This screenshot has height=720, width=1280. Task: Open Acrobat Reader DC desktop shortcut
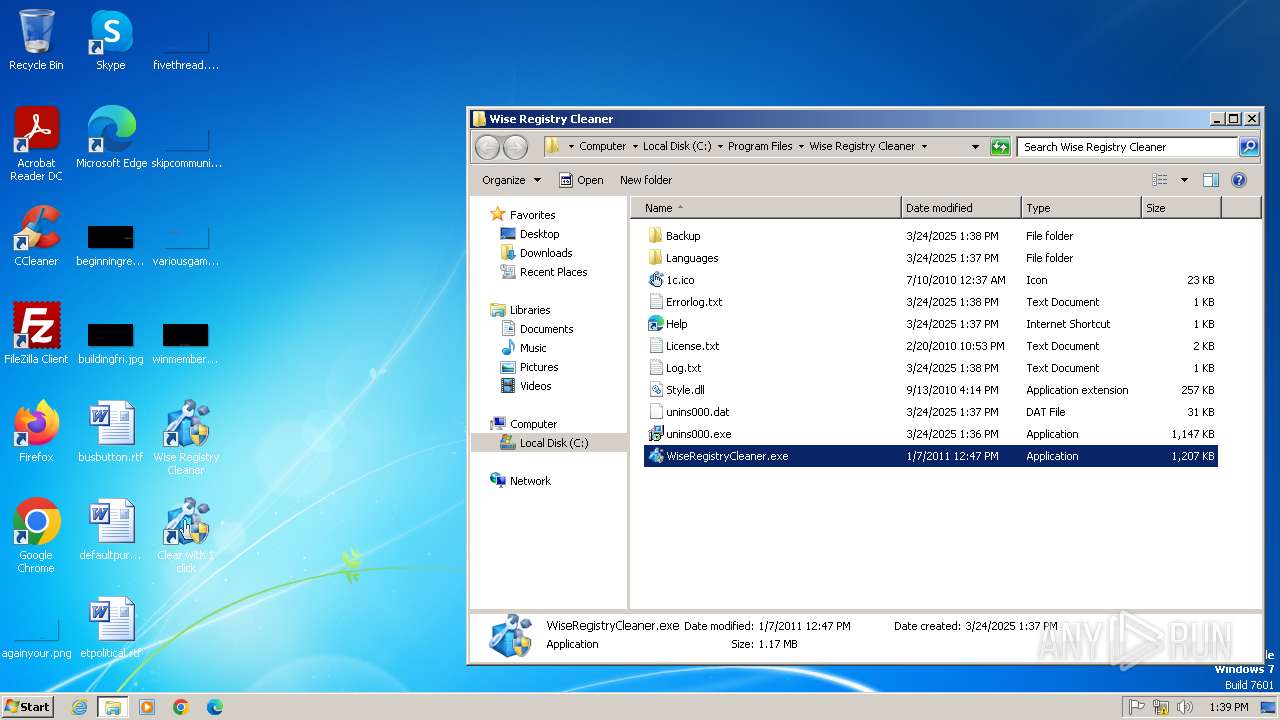point(36,144)
